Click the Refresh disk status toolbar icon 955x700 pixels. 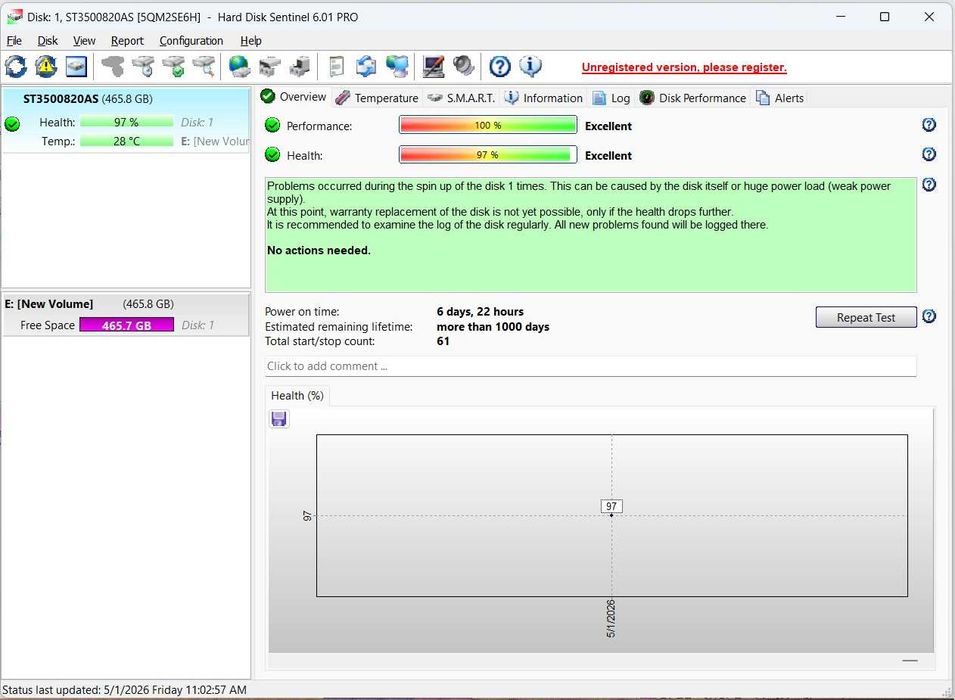tap(16, 66)
